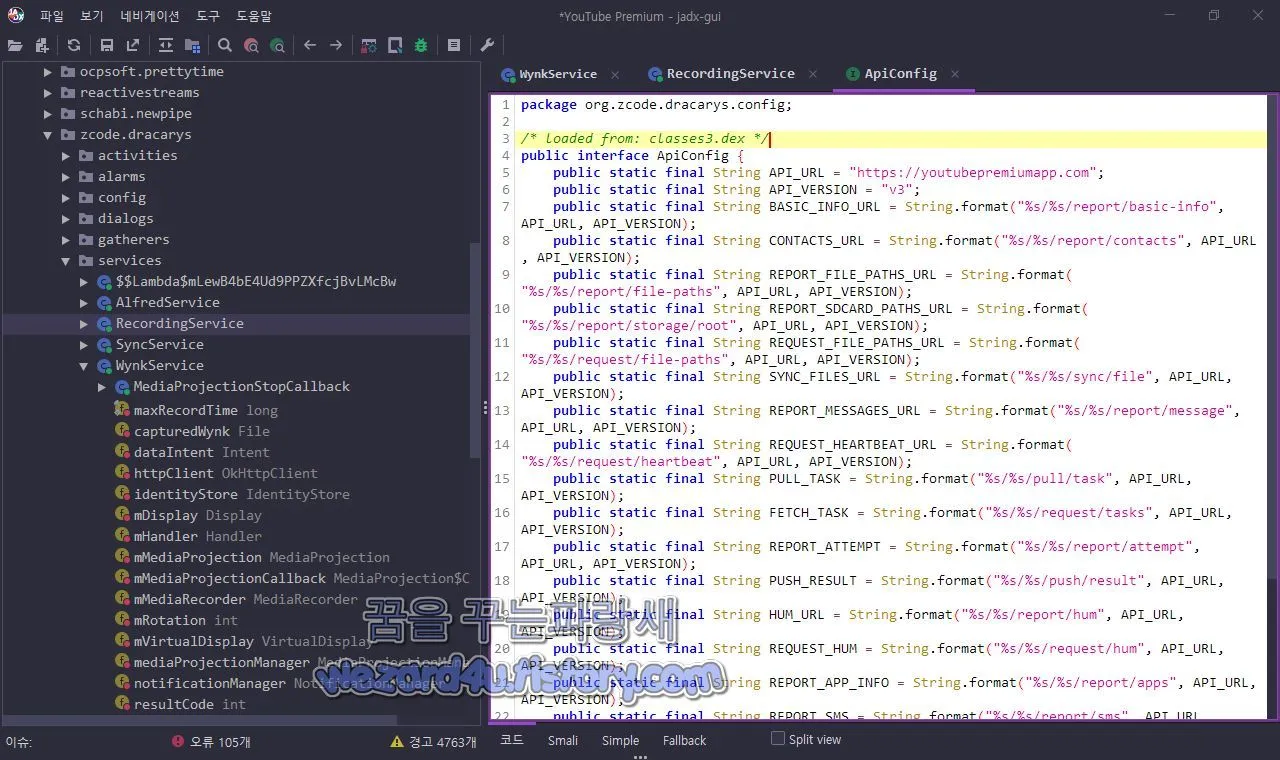The width and height of the screenshot is (1280, 760).
Task: Select the config package in the tree
Action: (x=122, y=198)
